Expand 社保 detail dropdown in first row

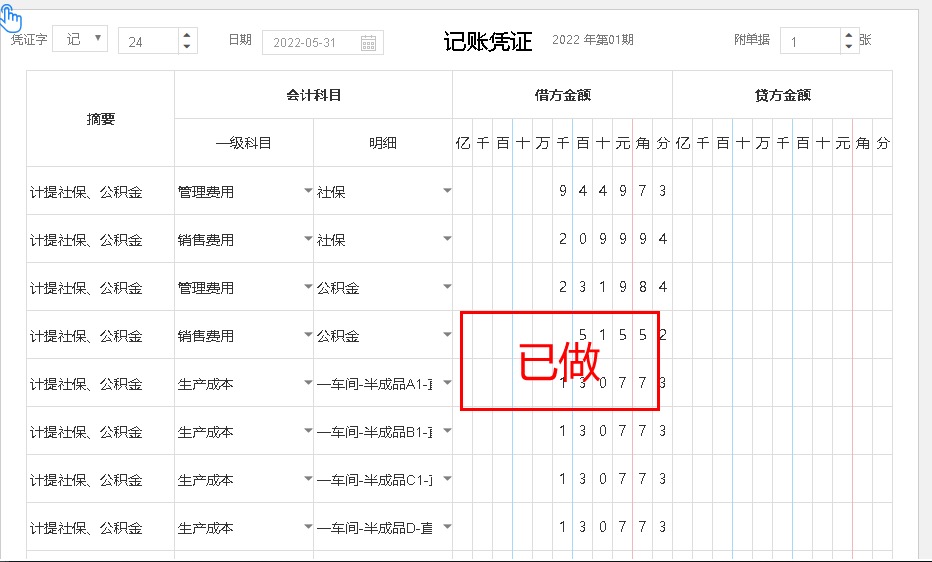click(447, 191)
